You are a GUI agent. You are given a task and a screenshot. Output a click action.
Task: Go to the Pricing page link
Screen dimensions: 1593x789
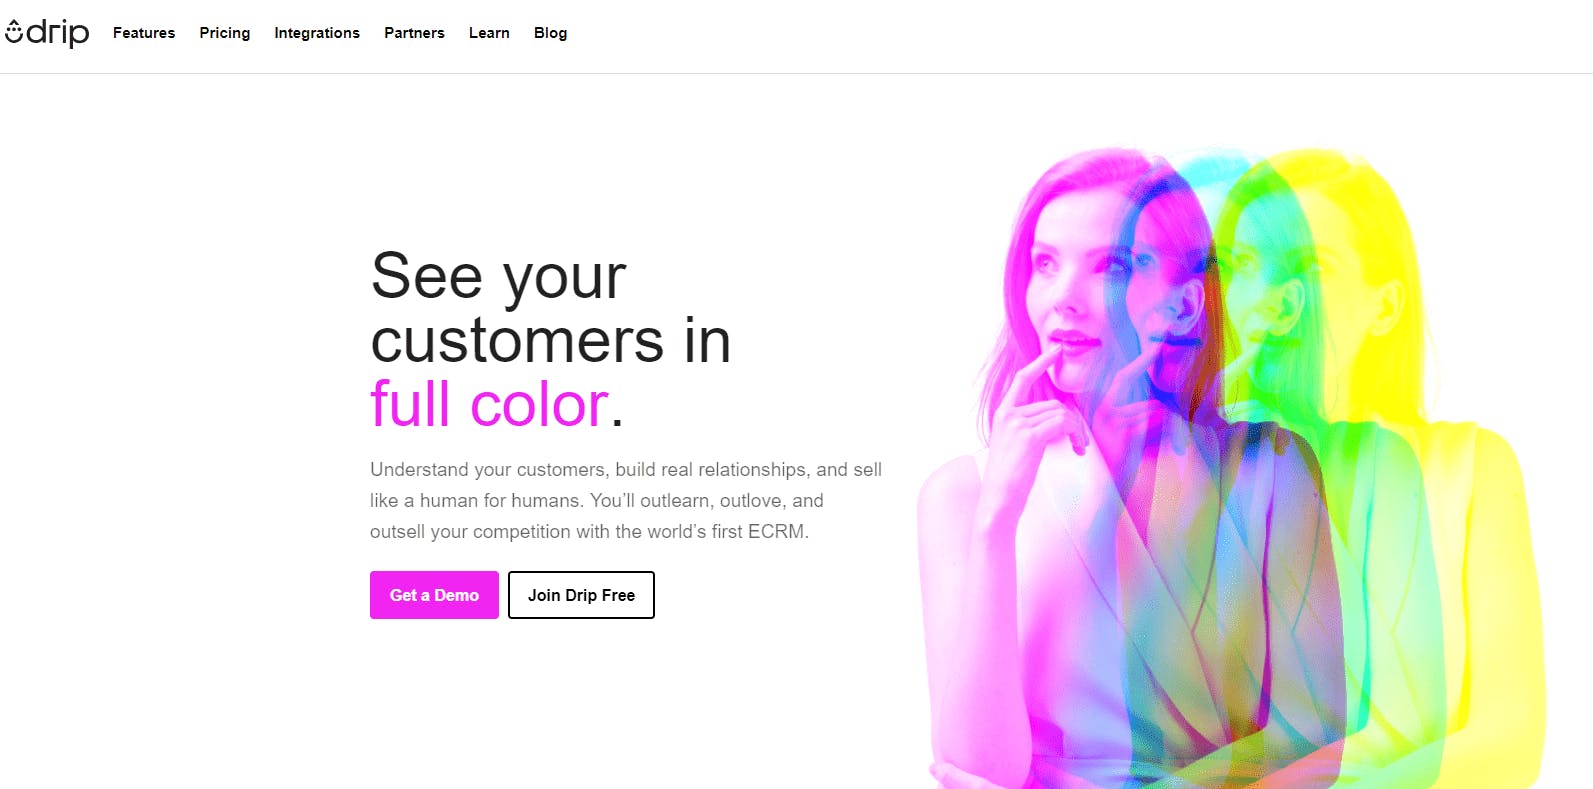pos(225,33)
